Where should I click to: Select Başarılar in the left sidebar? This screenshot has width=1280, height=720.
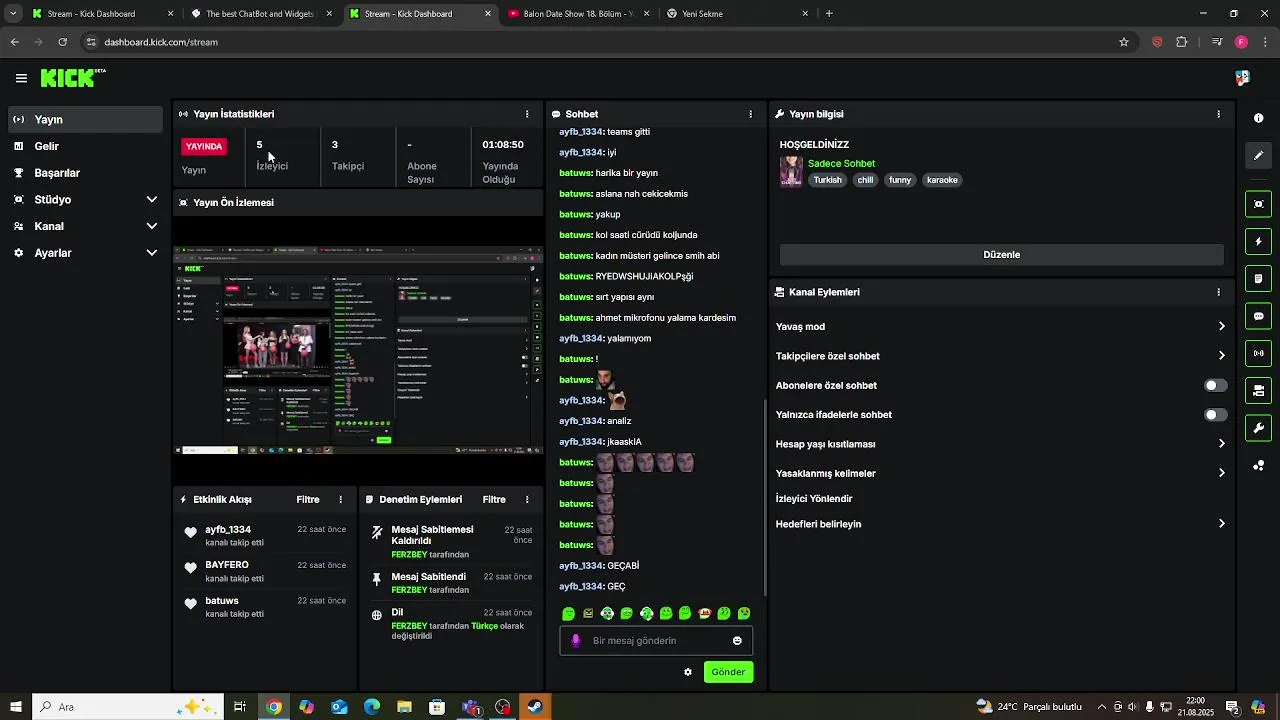(85, 172)
